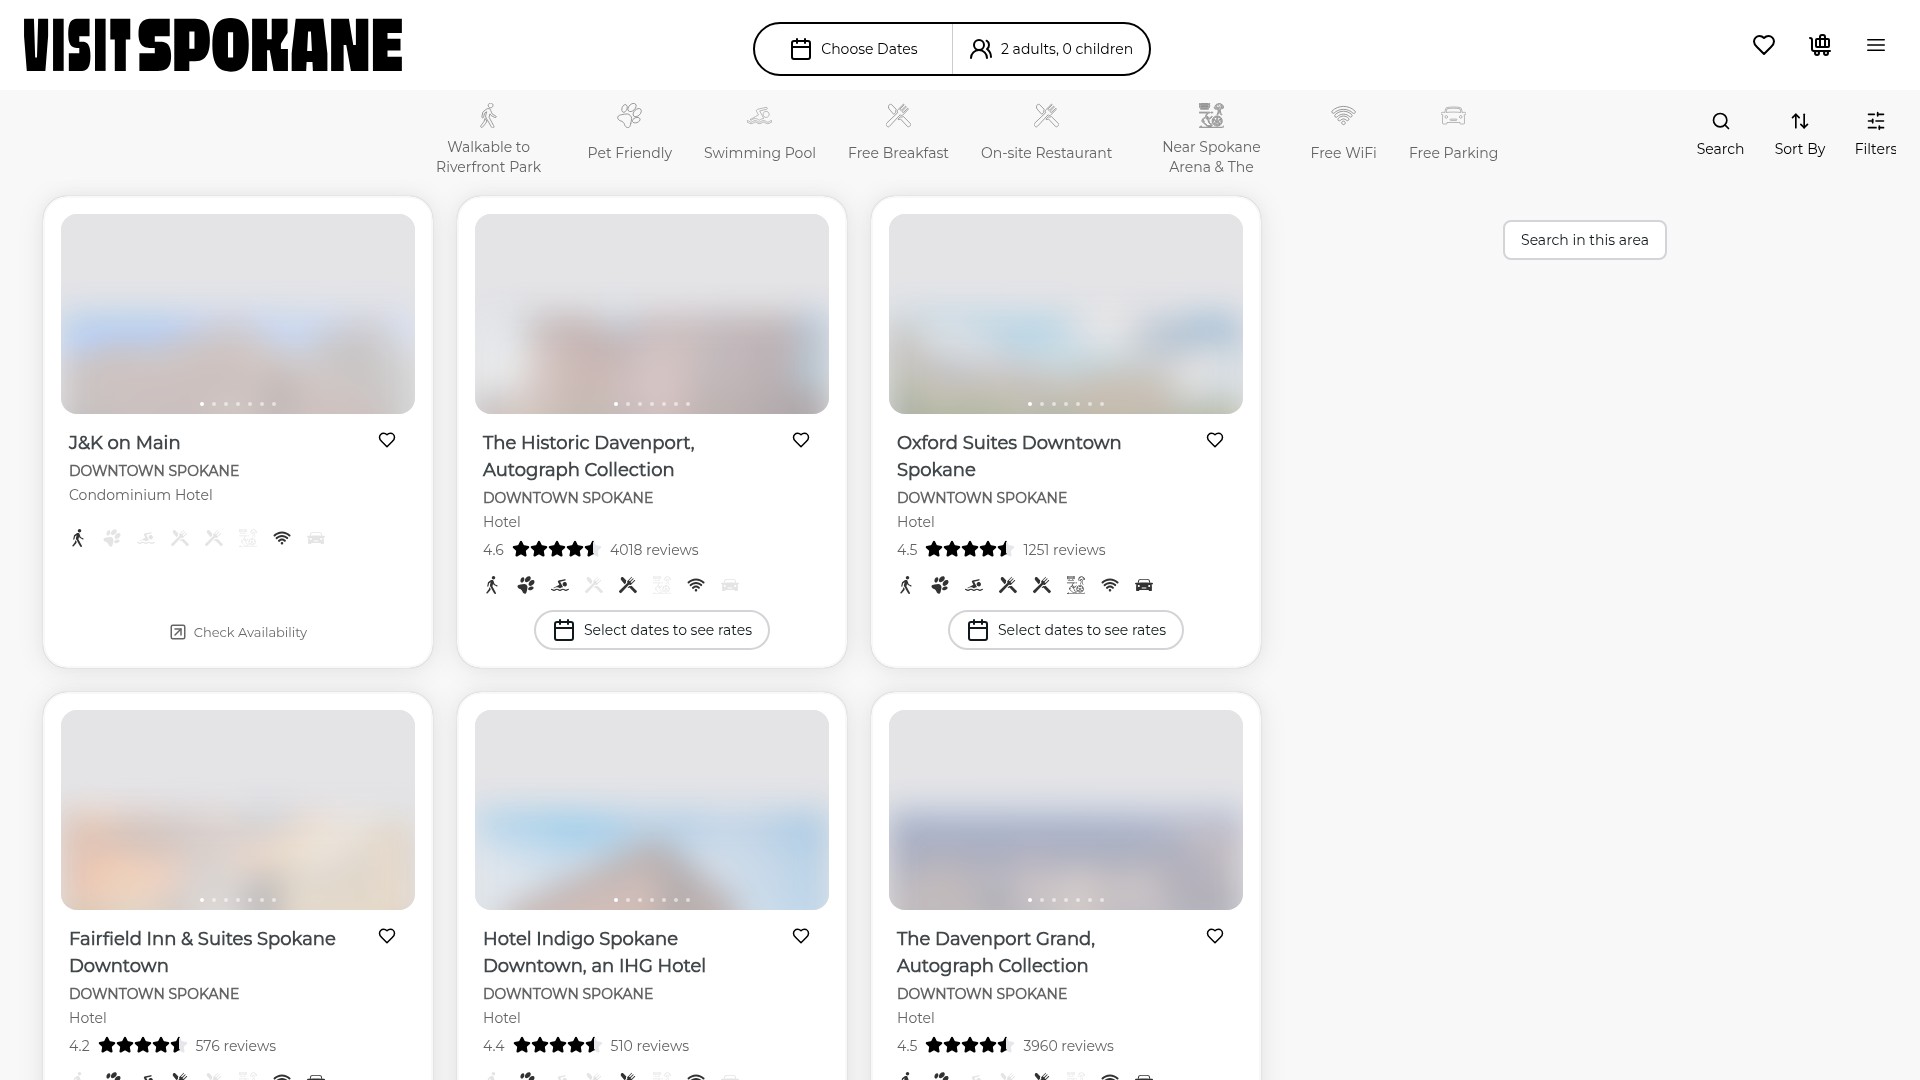The image size is (1920, 1080).
Task: Open the 2 adults, 0 children selector
Action: click(x=1051, y=49)
